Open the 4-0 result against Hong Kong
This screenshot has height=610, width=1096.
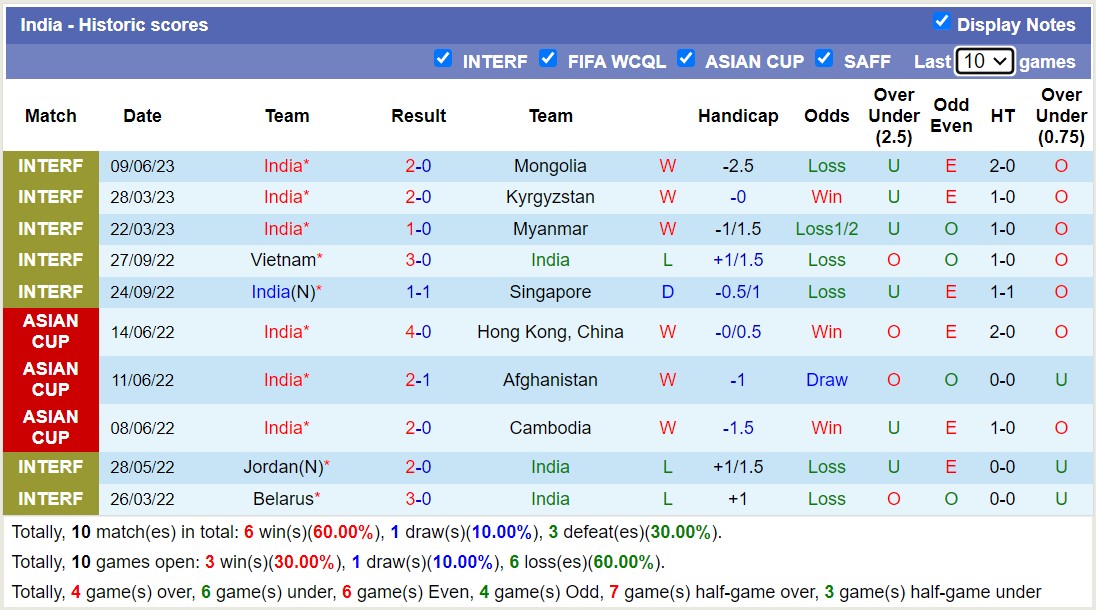pos(418,332)
